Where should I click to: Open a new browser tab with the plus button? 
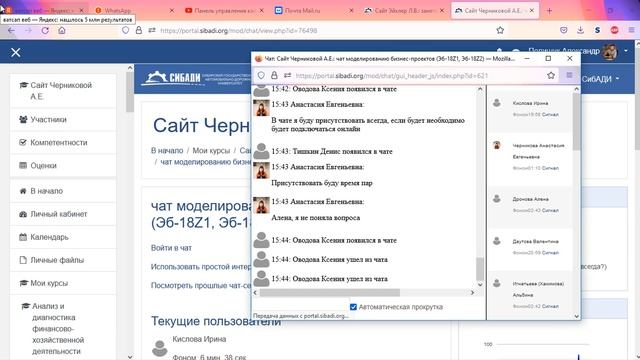(x=549, y=11)
